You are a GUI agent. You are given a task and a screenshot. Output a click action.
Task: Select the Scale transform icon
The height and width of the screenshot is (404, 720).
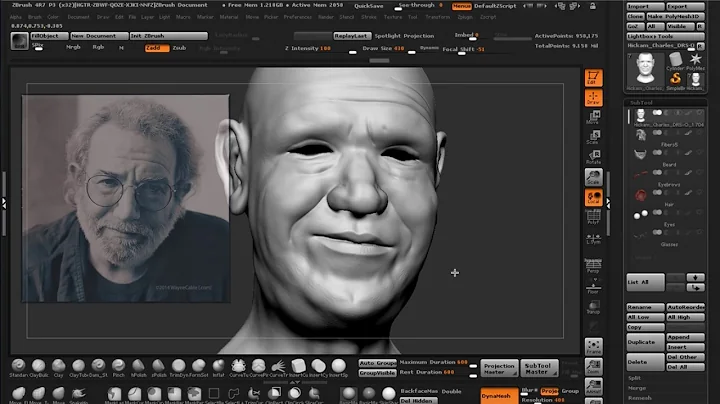(x=593, y=137)
